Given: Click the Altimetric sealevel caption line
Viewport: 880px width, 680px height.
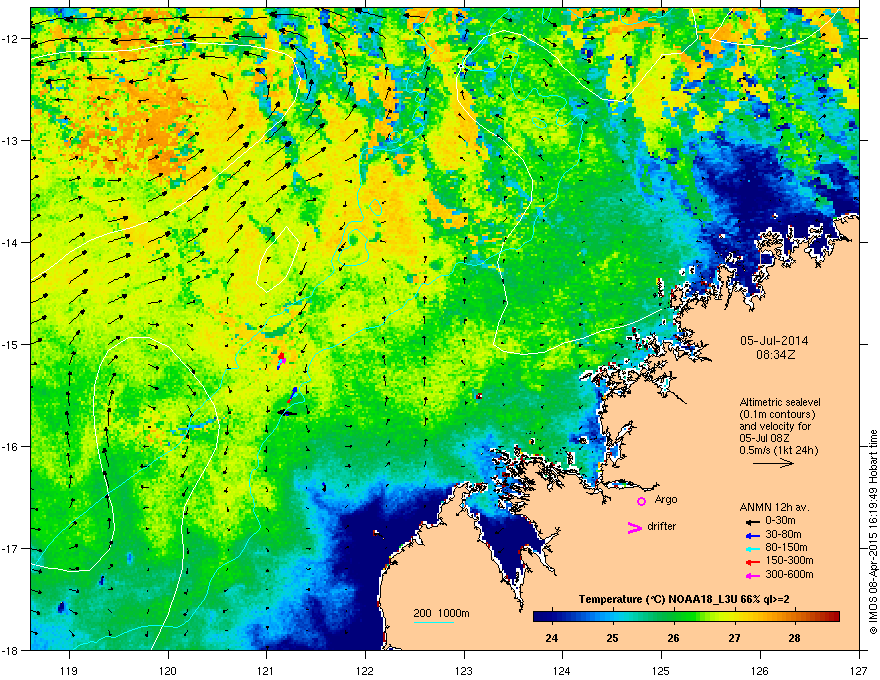Looking at the screenshot, I should coord(780,402).
